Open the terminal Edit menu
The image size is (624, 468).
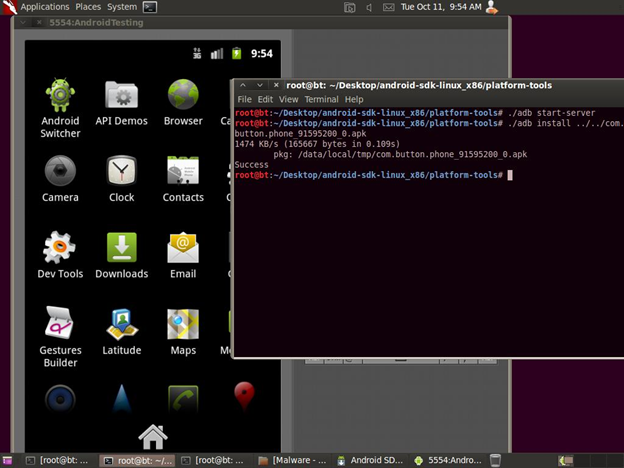[265, 100]
